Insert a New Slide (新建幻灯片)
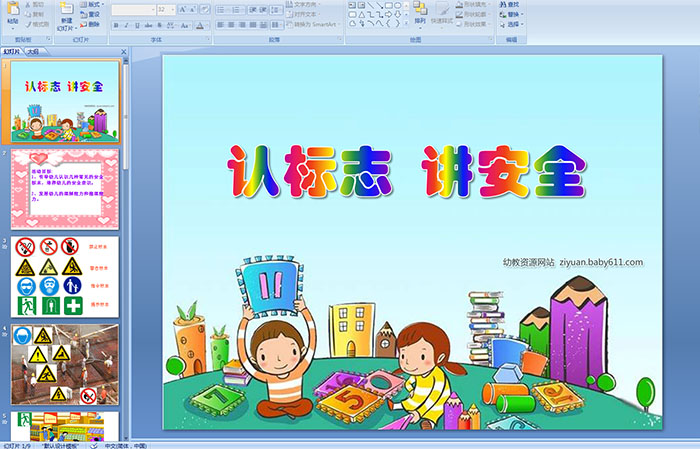Screen dimensions: 700x449 (67, 17)
